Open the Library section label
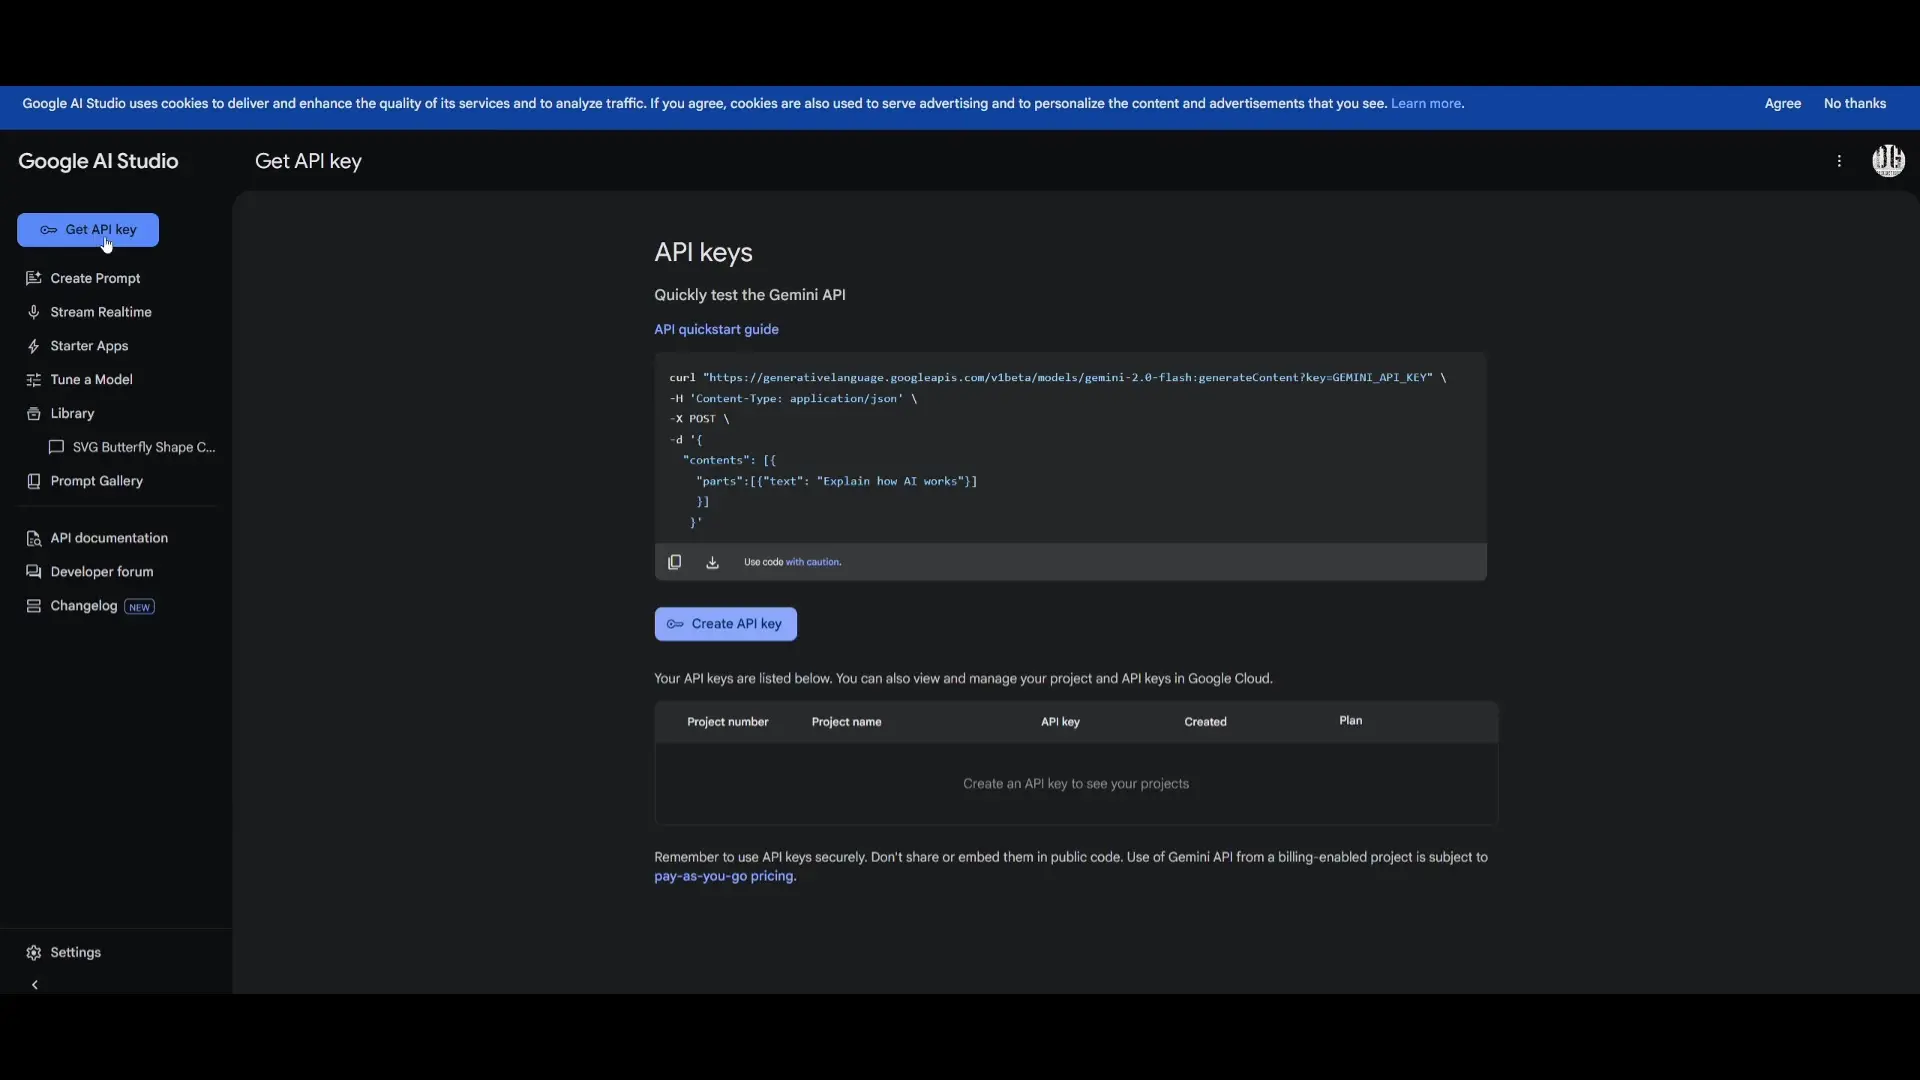The image size is (1920, 1080). 72,414
